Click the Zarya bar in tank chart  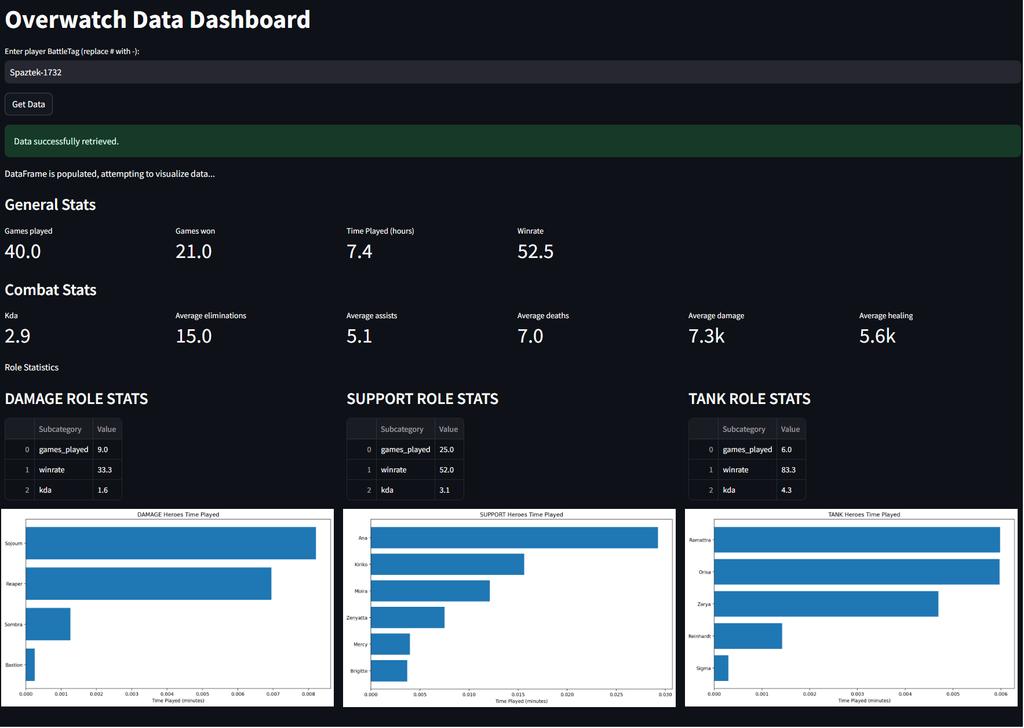(x=826, y=604)
